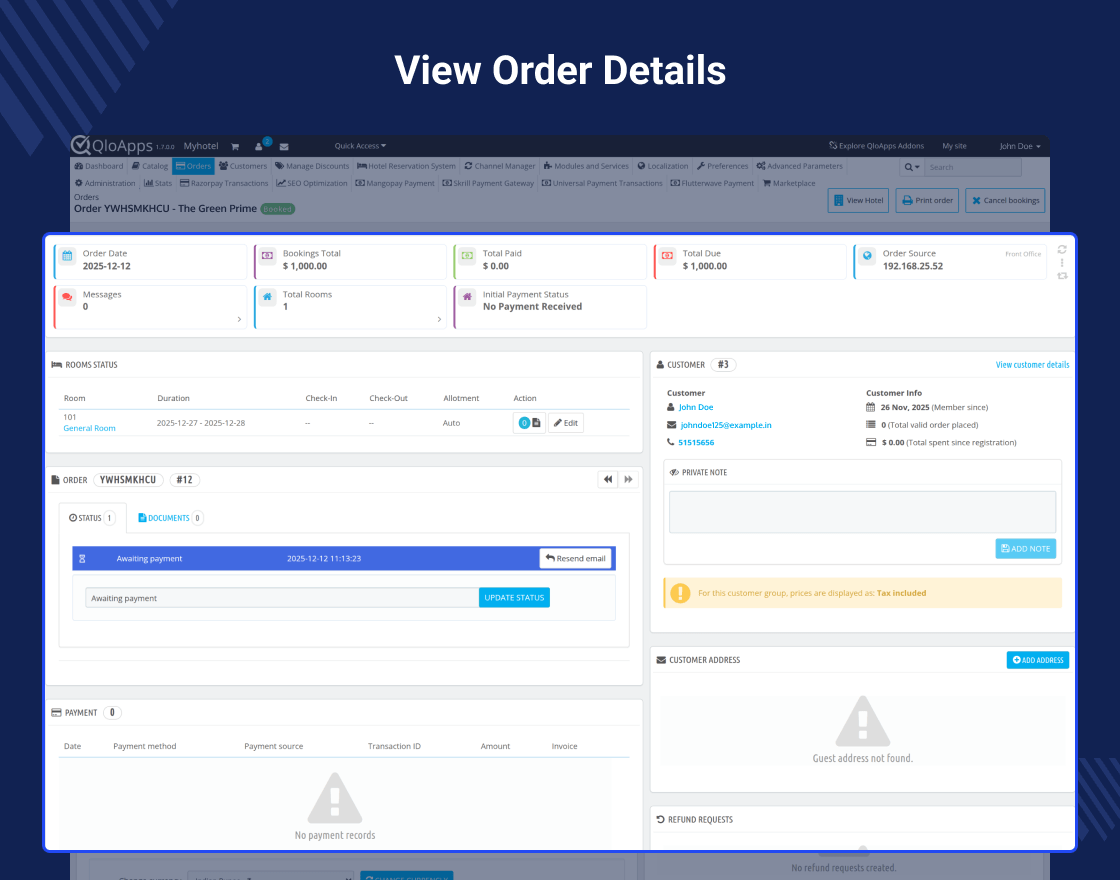Open the envelope messages icon in header

[x=284, y=146]
